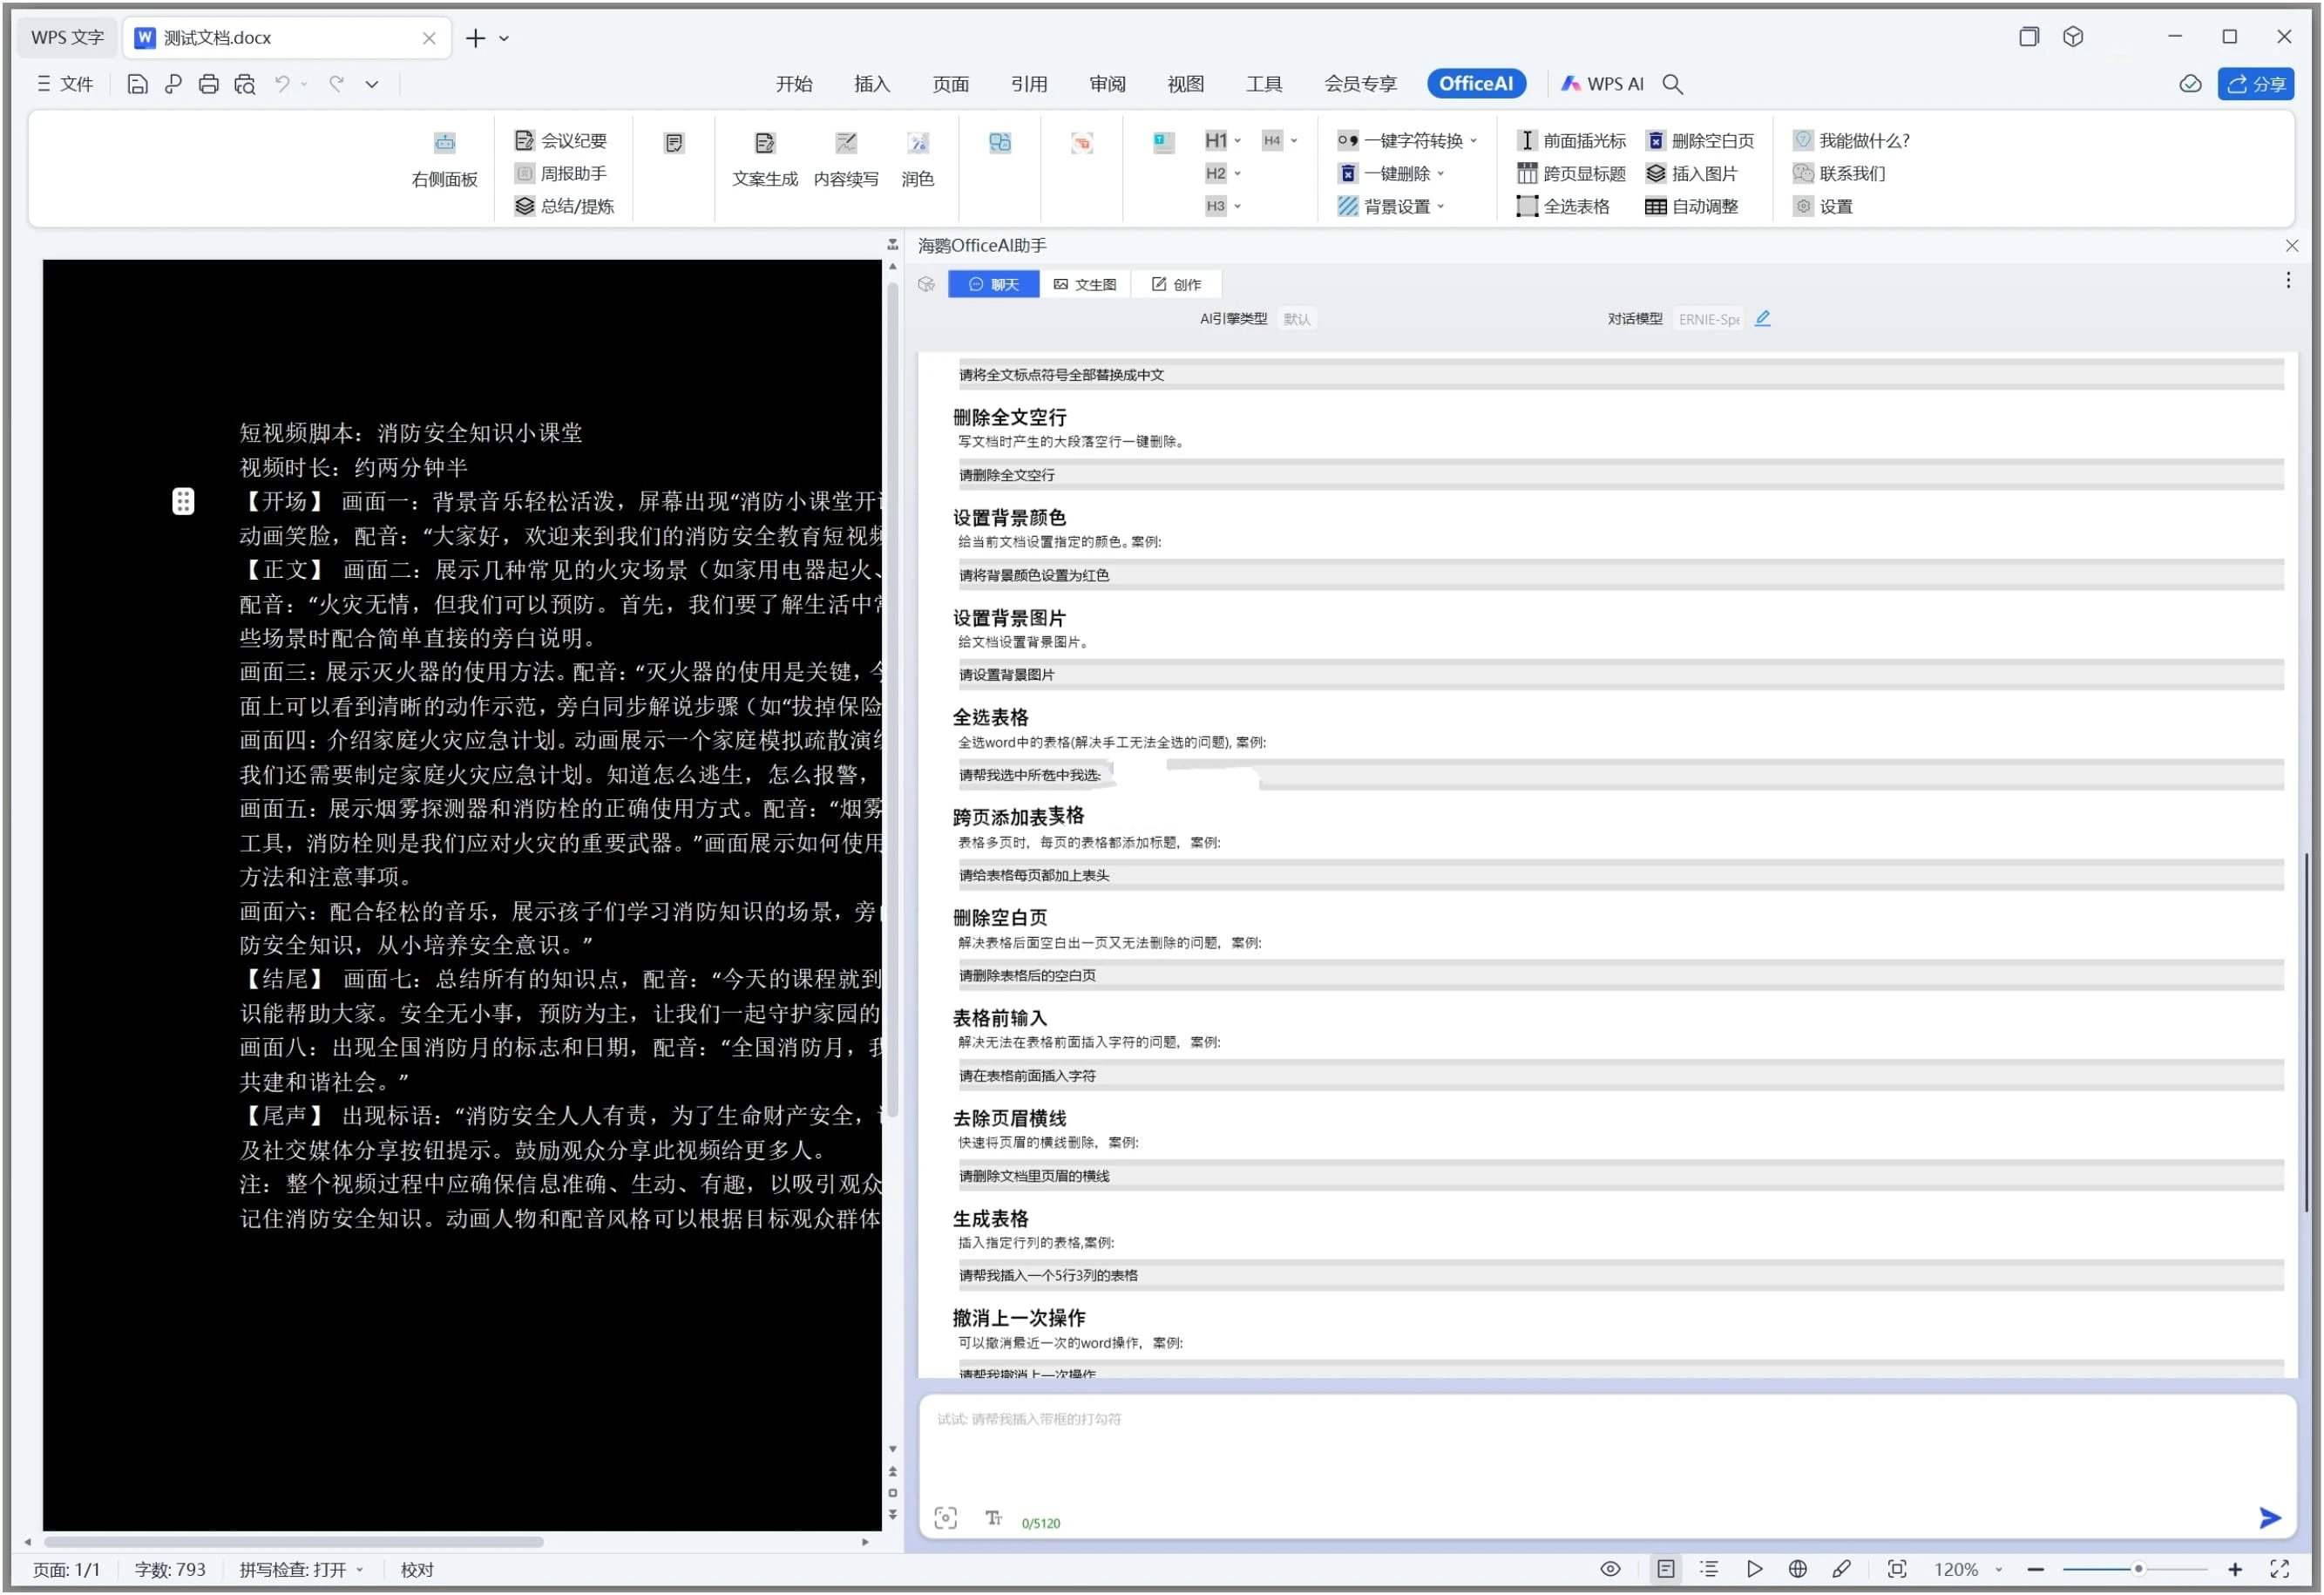
Task: Click the print icon in the quick toolbar
Action: pyautogui.click(x=208, y=84)
